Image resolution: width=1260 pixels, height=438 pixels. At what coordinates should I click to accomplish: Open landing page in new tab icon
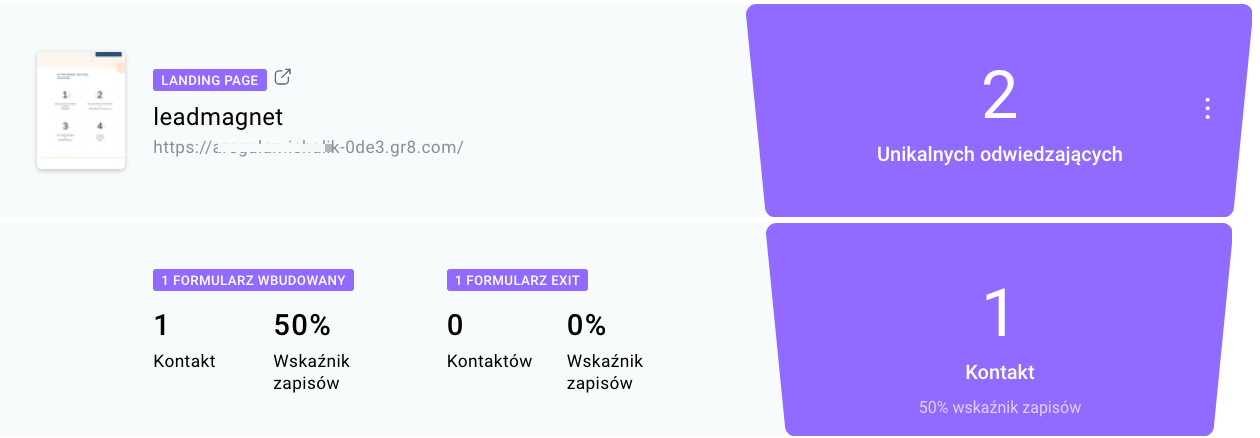(x=283, y=77)
